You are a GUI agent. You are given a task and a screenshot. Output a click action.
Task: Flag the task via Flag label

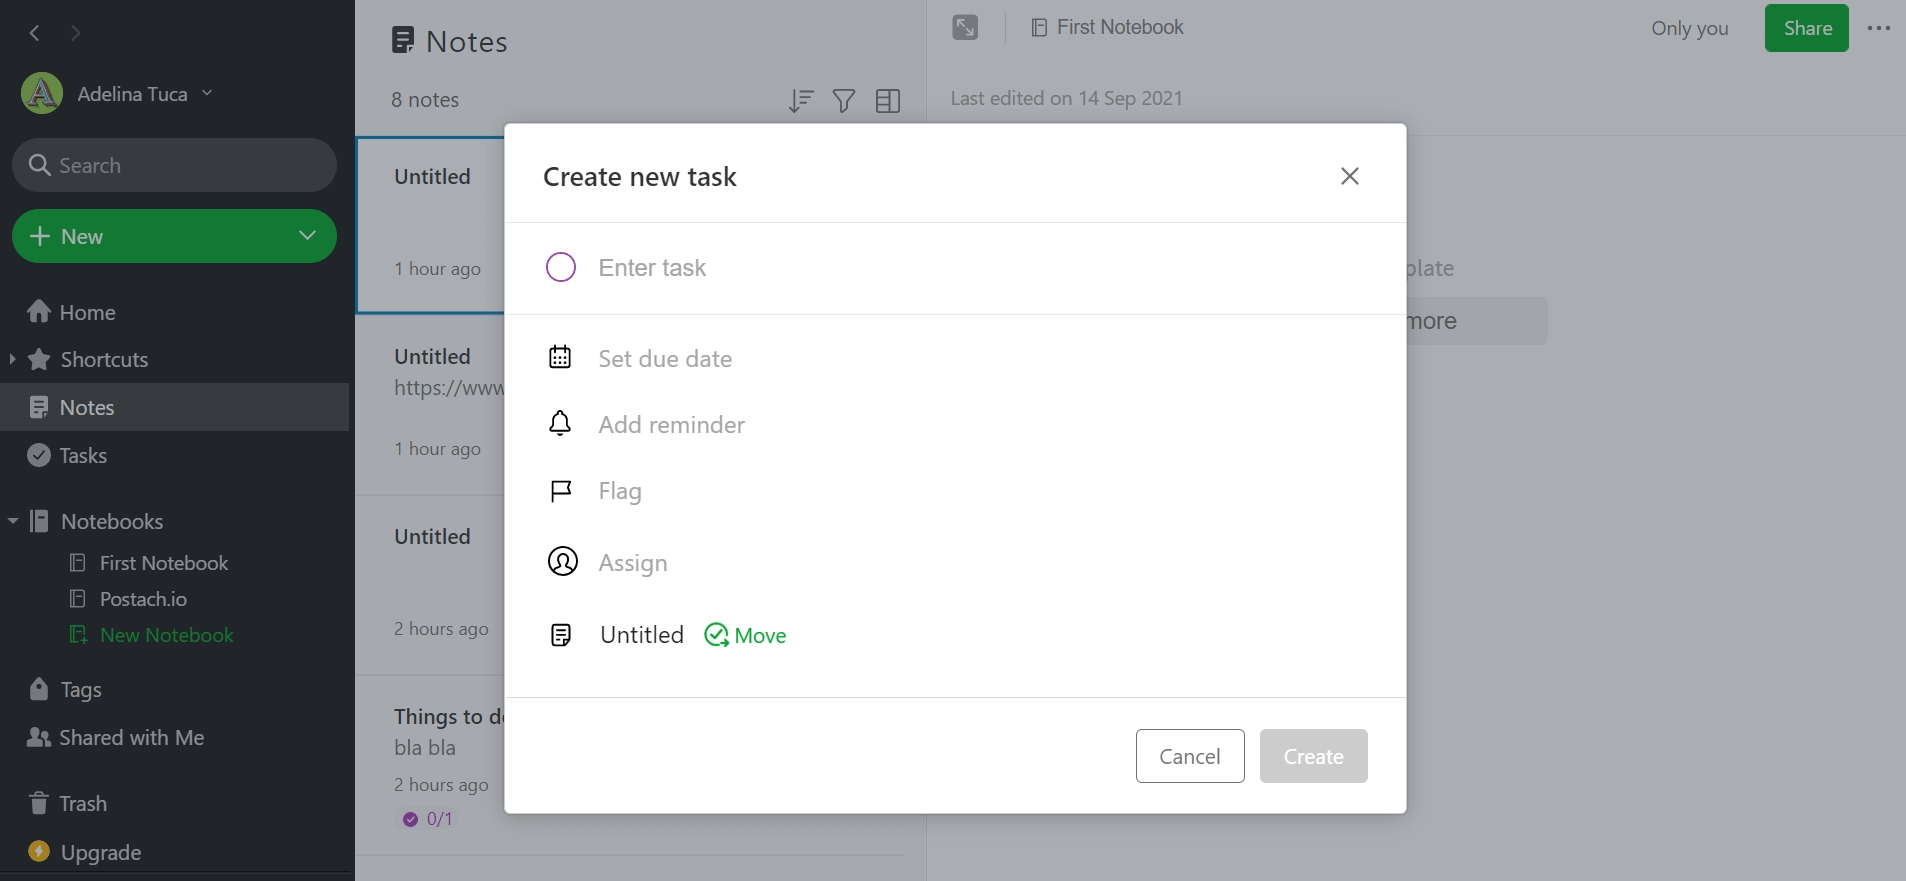(620, 491)
